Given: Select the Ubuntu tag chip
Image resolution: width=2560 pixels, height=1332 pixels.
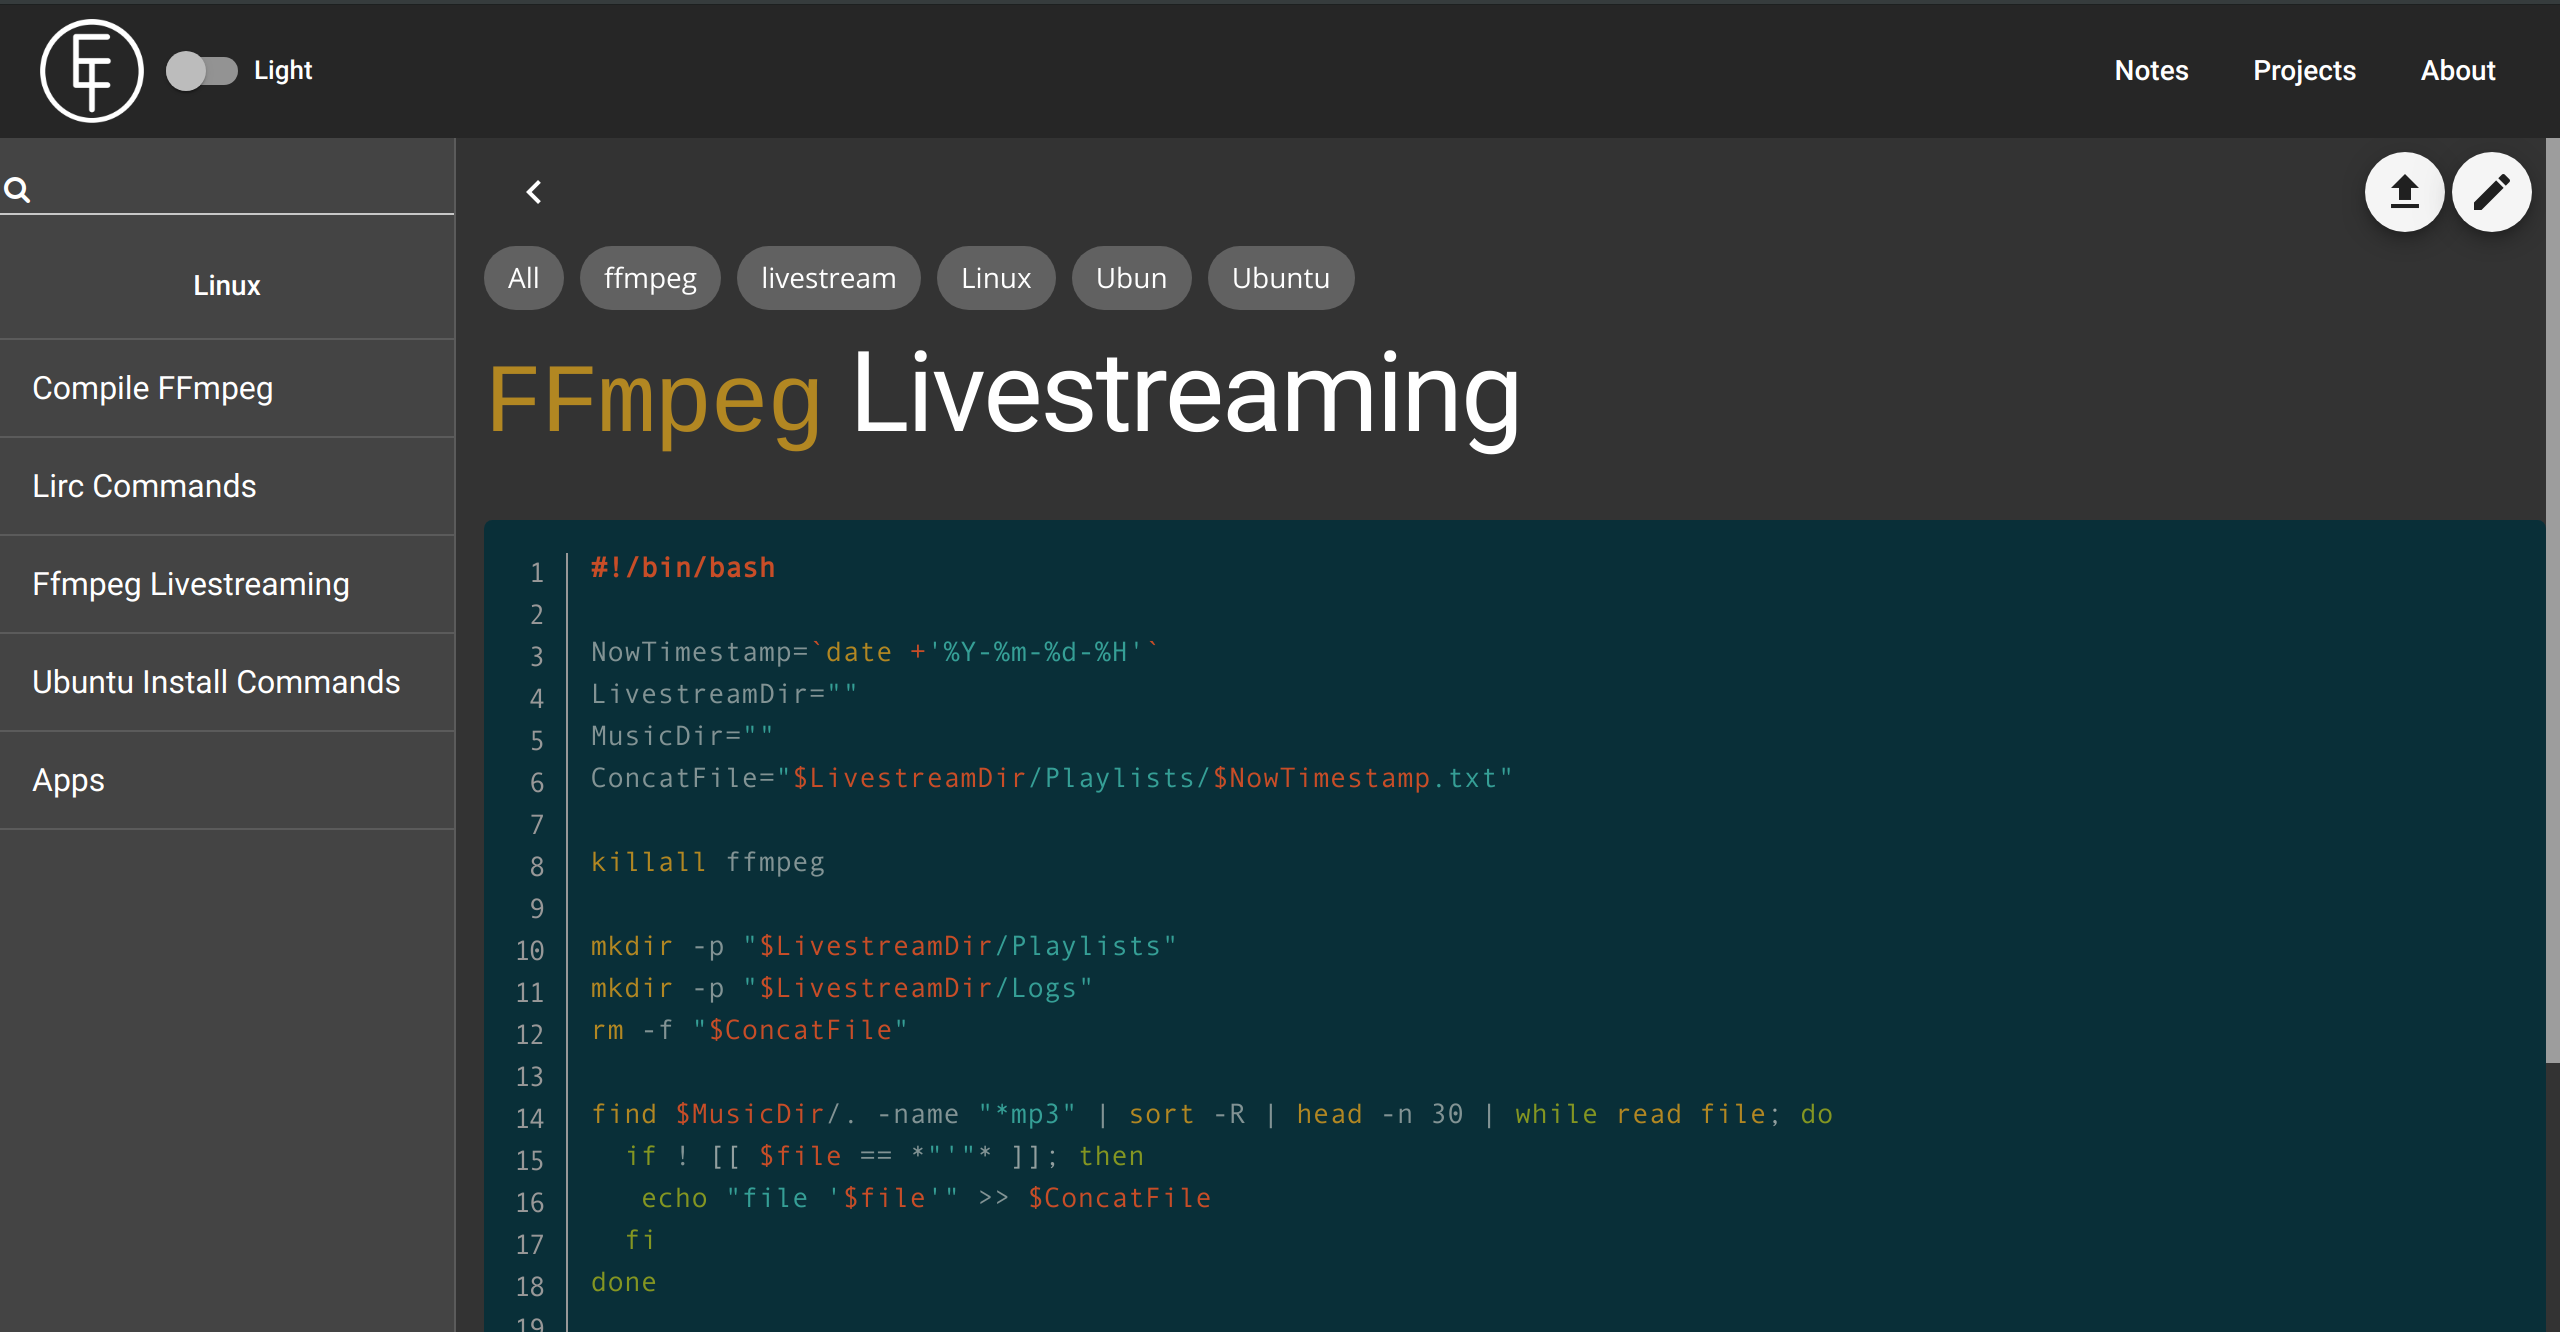Looking at the screenshot, I should pos(1280,278).
